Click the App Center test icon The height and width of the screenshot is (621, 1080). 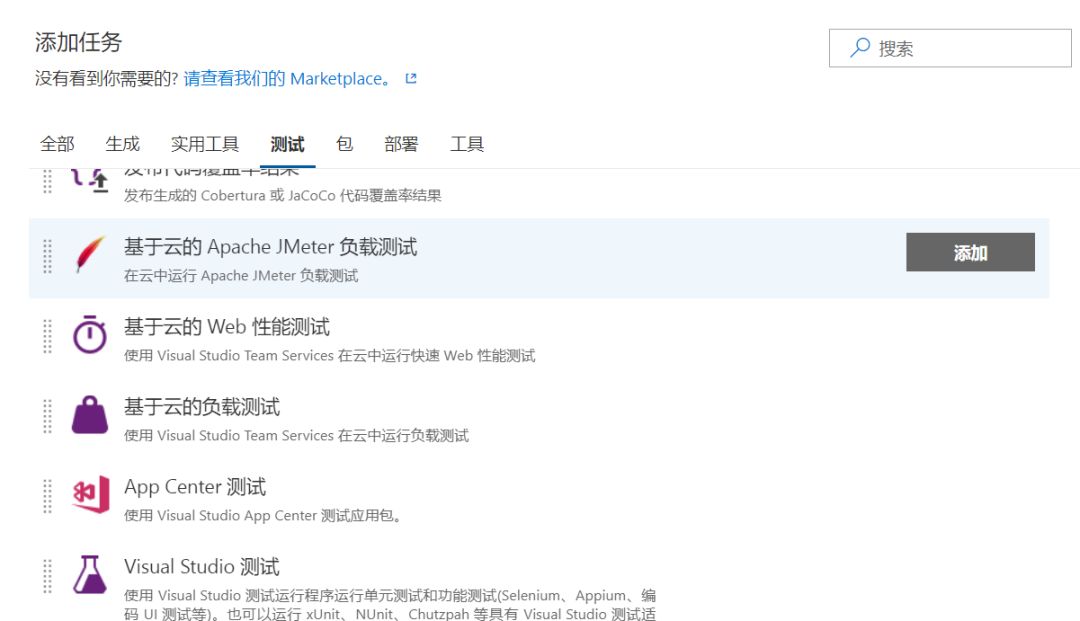pyautogui.click(x=91, y=494)
